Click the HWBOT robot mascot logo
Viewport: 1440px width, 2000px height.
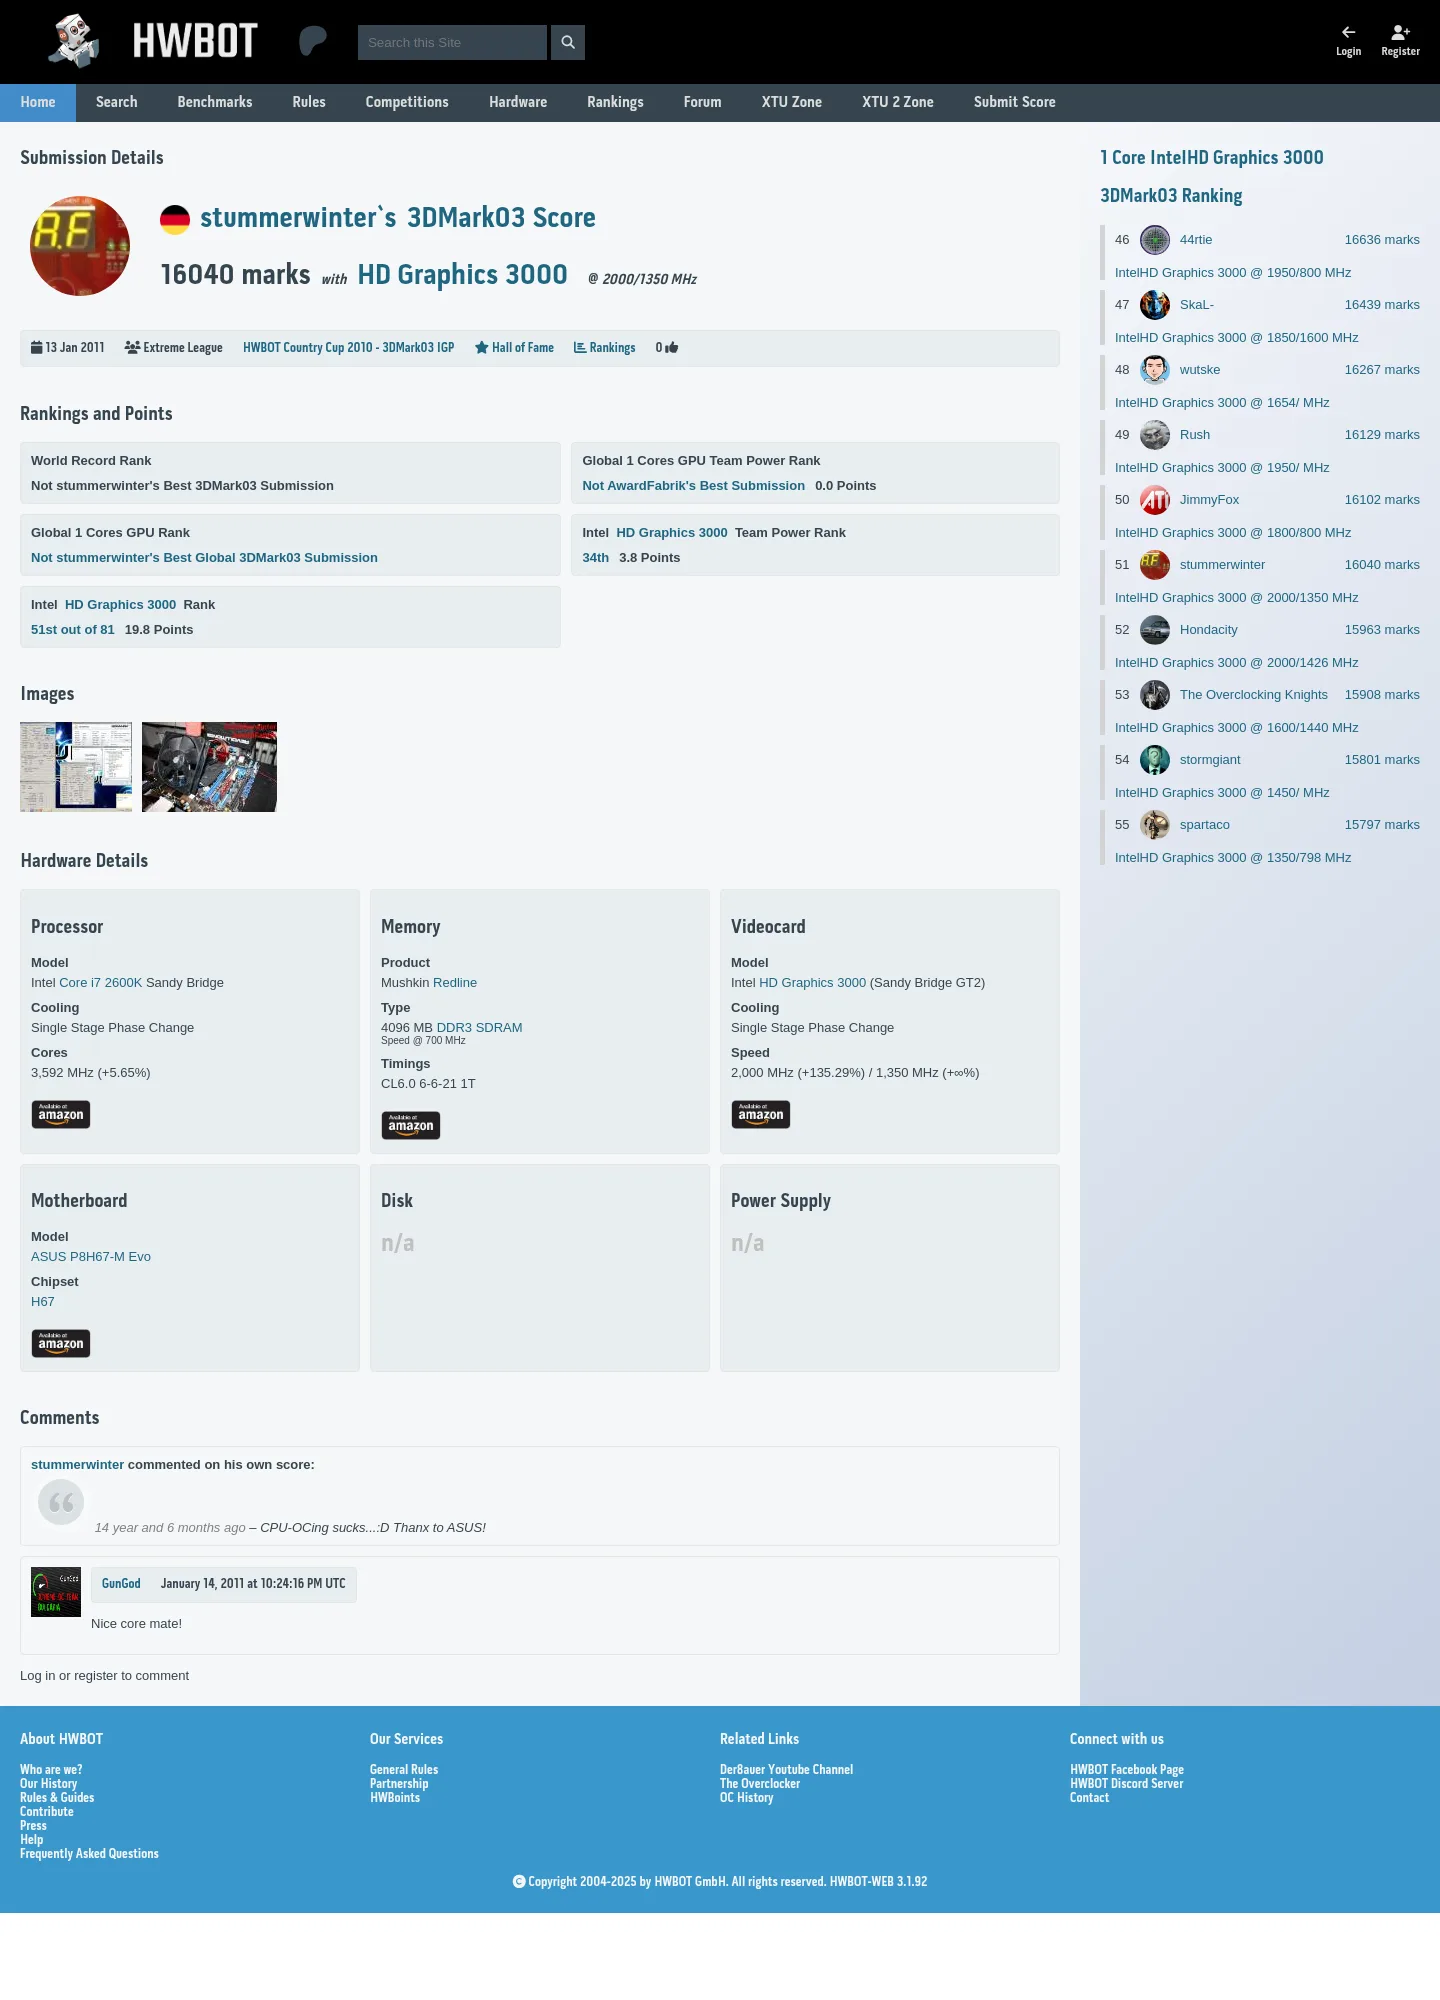(x=75, y=41)
